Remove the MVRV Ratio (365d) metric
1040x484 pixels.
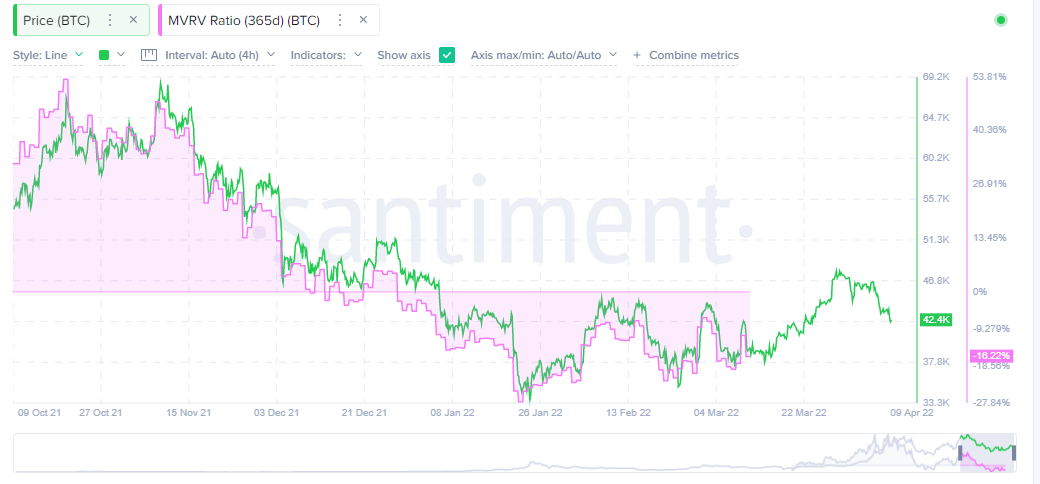coord(363,20)
